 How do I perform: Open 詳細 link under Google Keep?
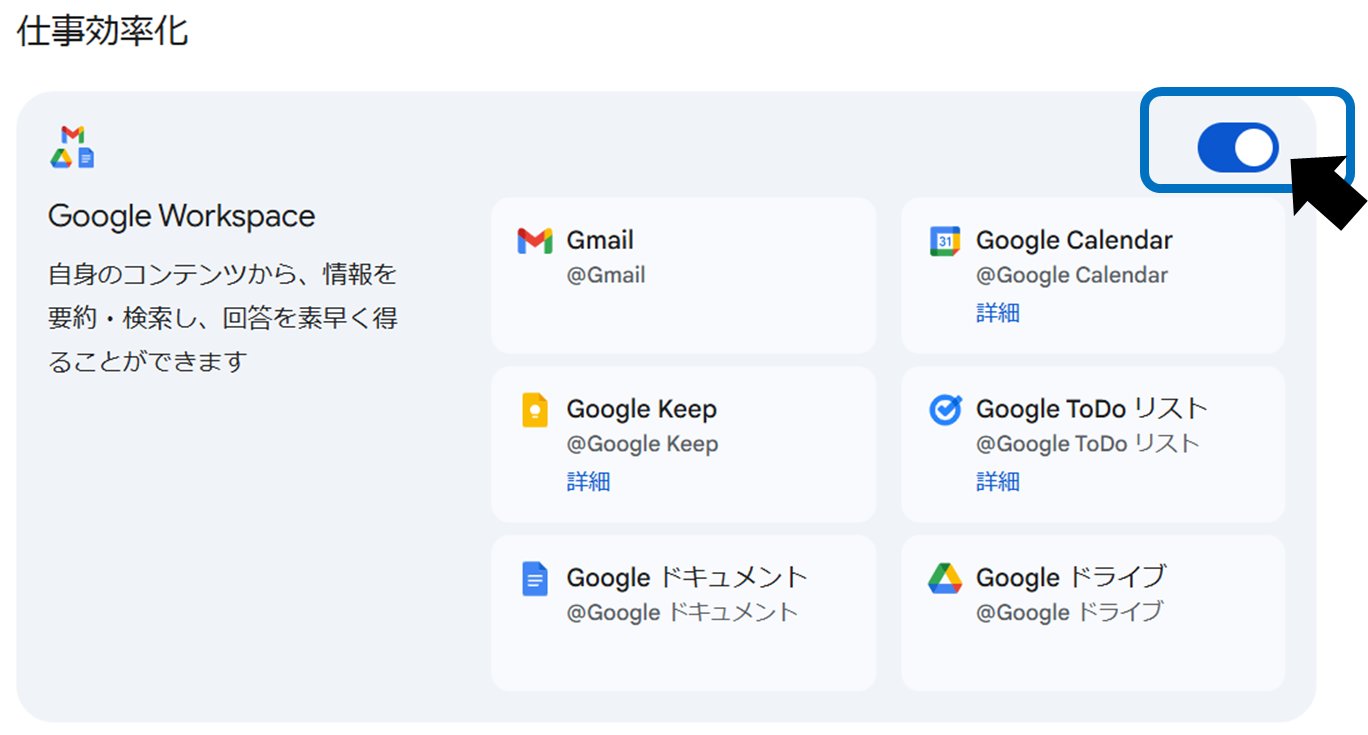[x=588, y=482]
